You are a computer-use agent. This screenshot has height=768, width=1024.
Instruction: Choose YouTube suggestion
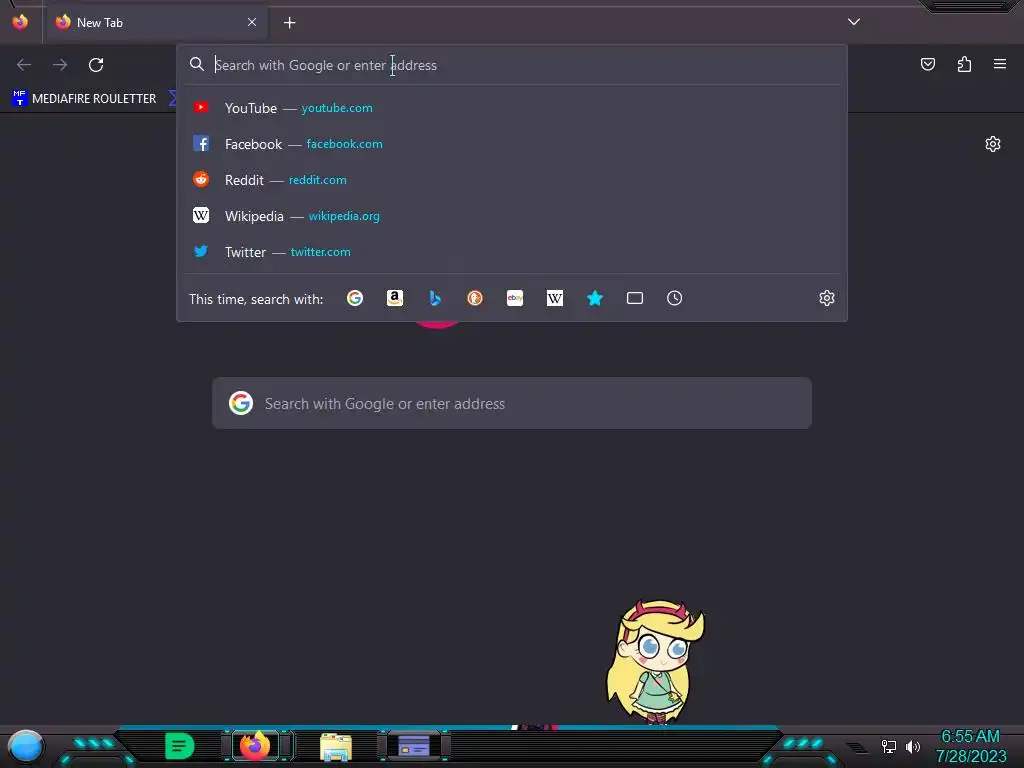coord(512,108)
